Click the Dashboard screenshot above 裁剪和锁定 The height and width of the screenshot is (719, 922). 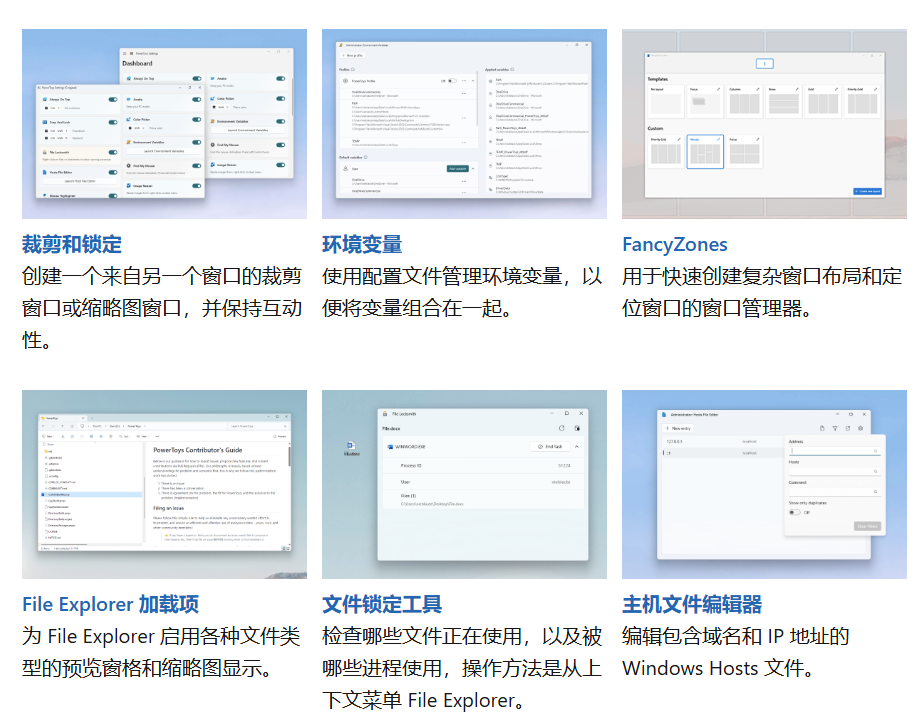[165, 124]
